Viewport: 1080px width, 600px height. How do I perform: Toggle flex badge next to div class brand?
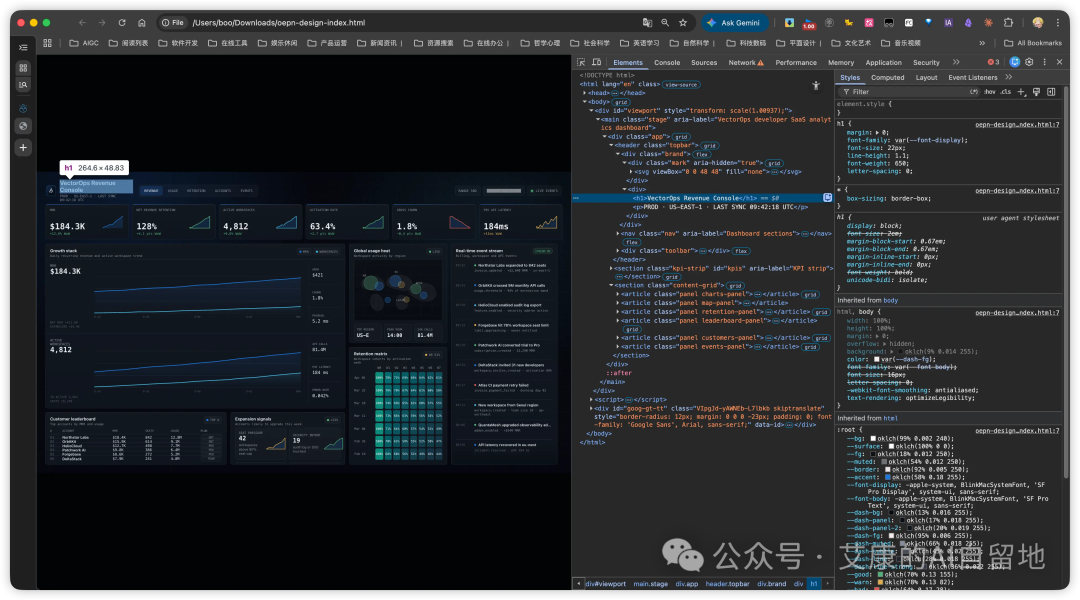pos(702,154)
